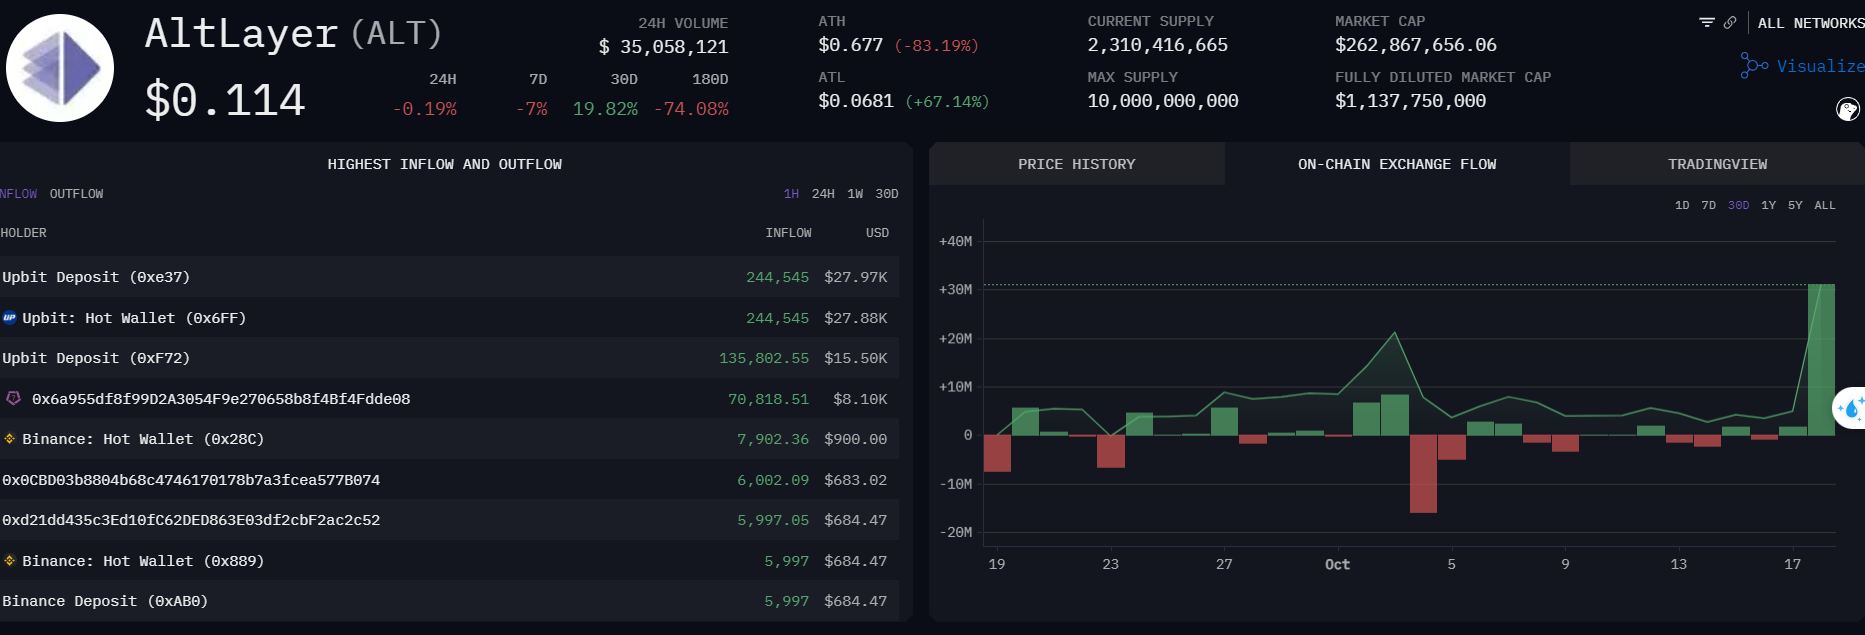Select the 7D chart range
The image size is (1865, 635).
(x=1708, y=205)
